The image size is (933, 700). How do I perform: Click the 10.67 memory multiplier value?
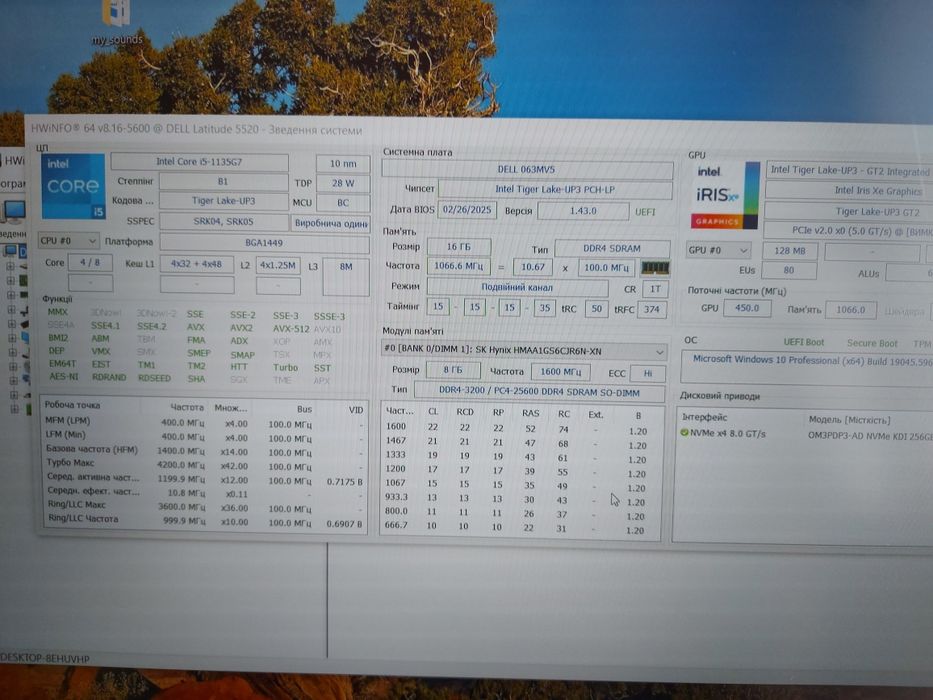point(533,267)
